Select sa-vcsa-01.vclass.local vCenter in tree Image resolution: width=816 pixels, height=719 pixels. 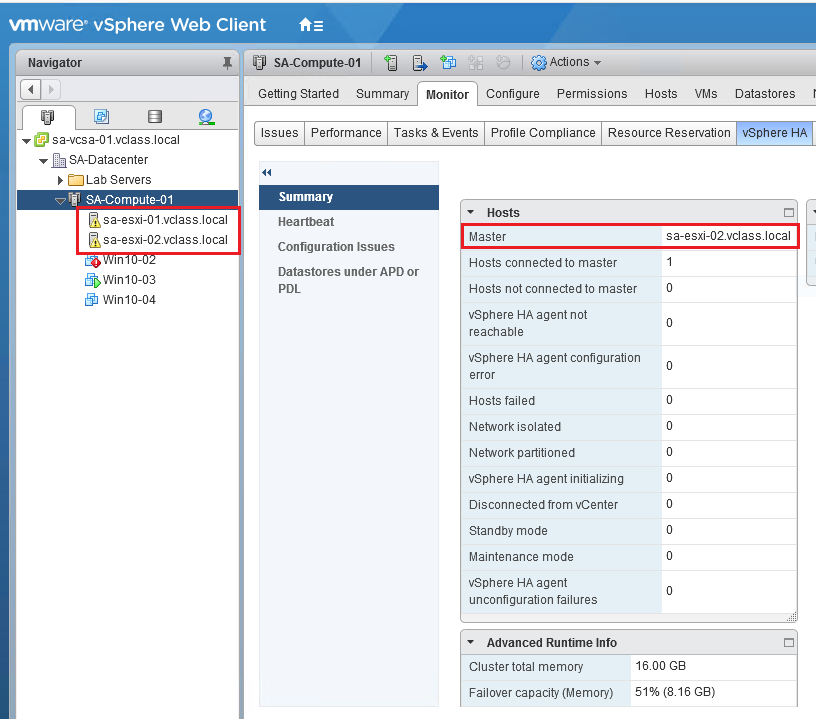(x=116, y=140)
